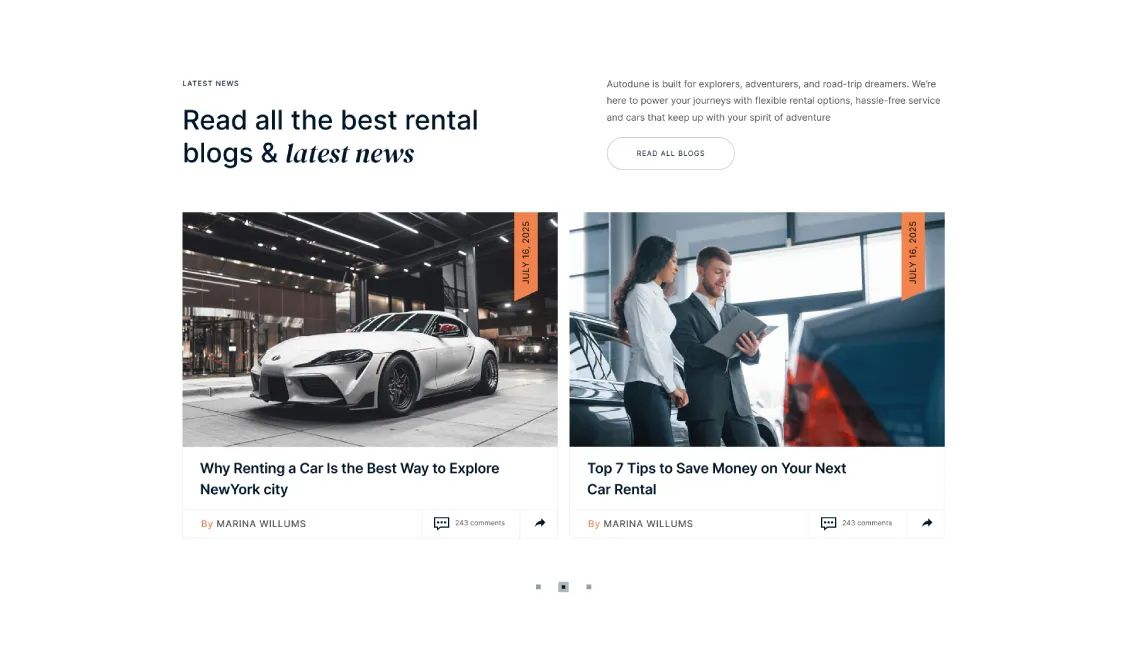This screenshot has height=670, width=1126.
Task: Click the comment bubble icon on the first blog card
Action: click(441, 524)
